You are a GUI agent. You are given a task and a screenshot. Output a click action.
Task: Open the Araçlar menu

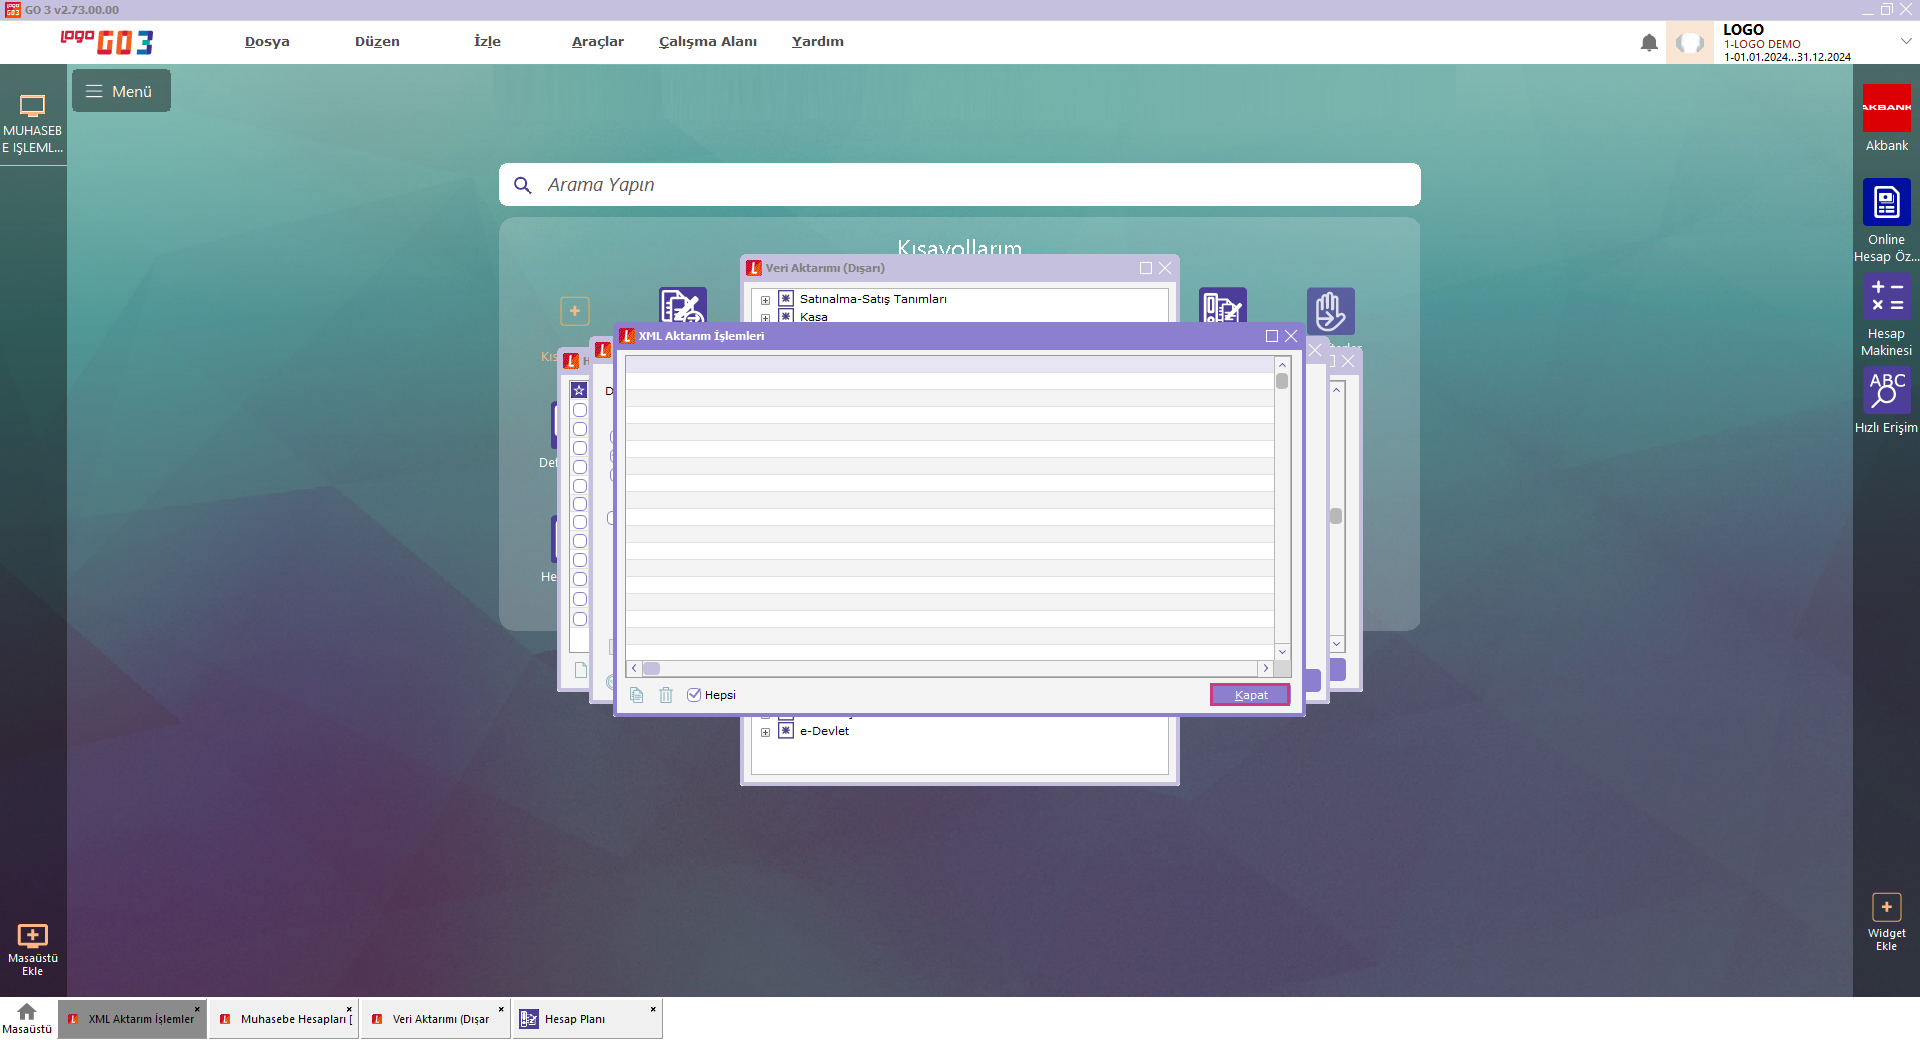pos(597,42)
